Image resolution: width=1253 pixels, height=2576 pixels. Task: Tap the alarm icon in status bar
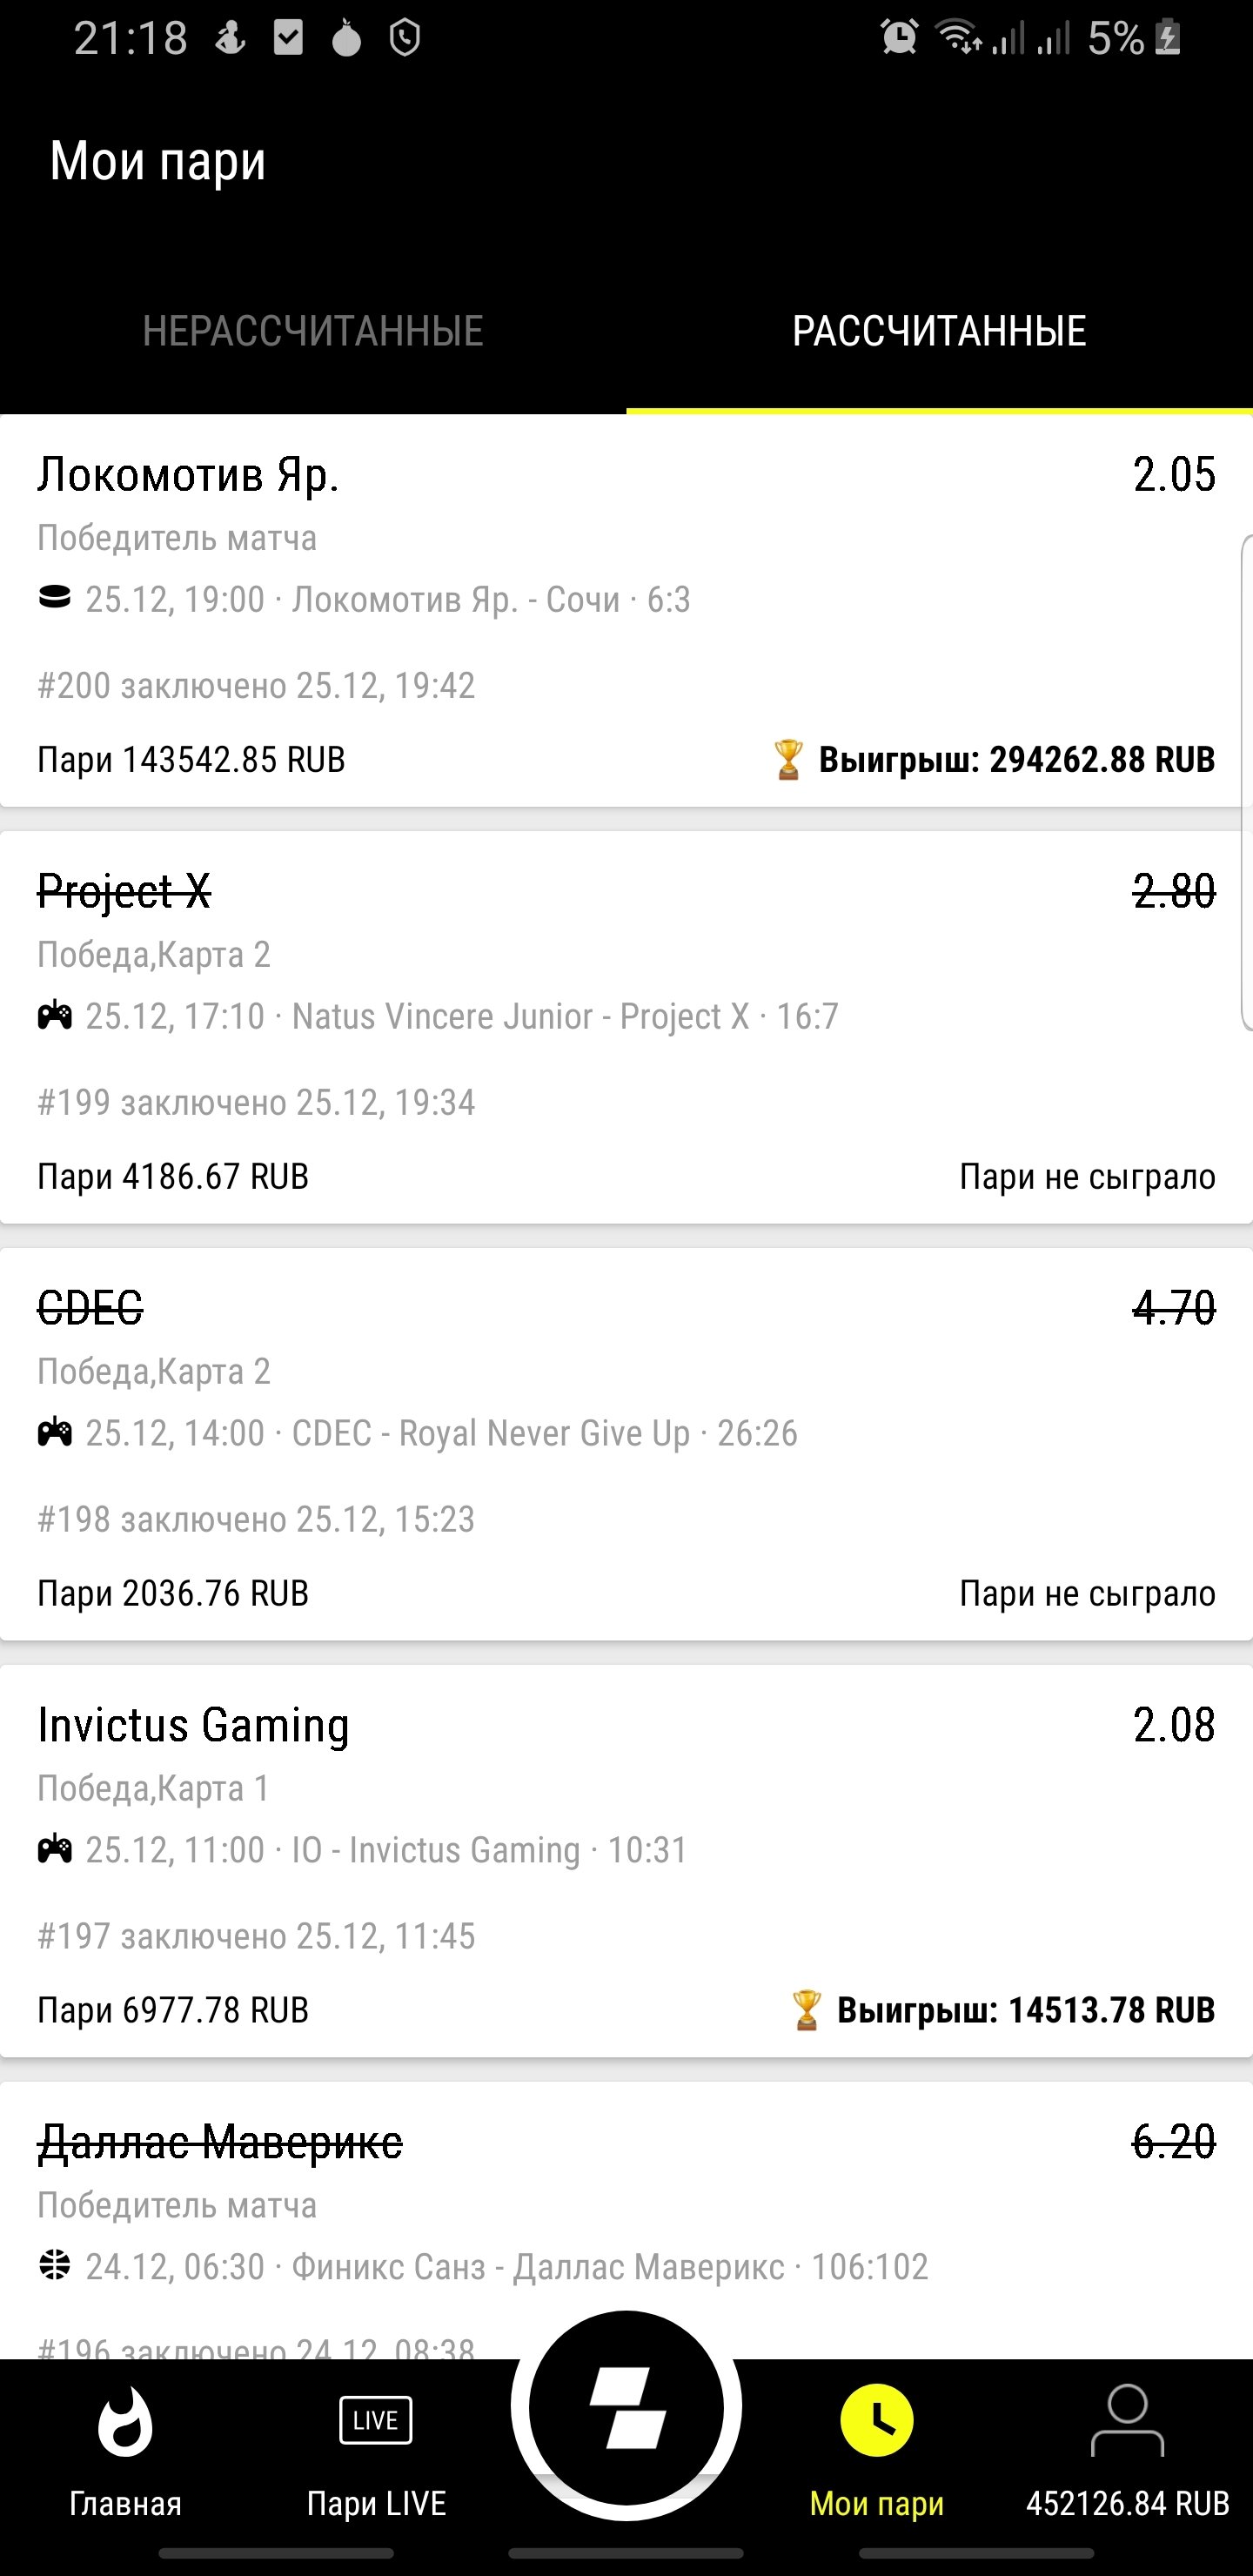tap(899, 38)
